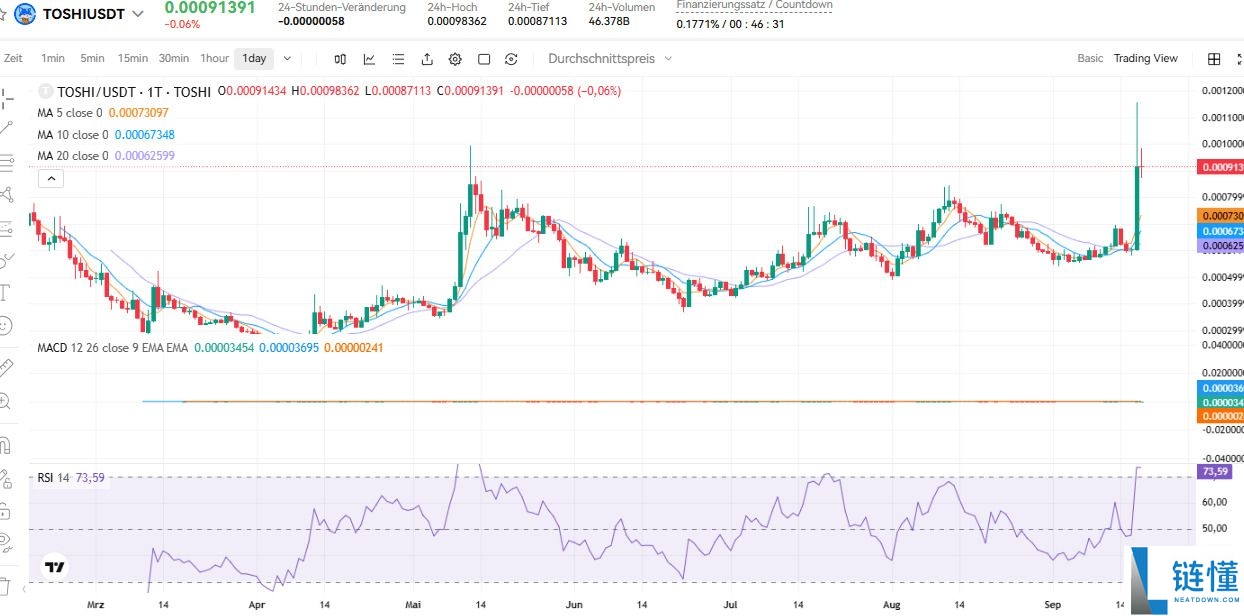The height and width of the screenshot is (616, 1244).
Task: Select the 1day interval
Action: 254,58
